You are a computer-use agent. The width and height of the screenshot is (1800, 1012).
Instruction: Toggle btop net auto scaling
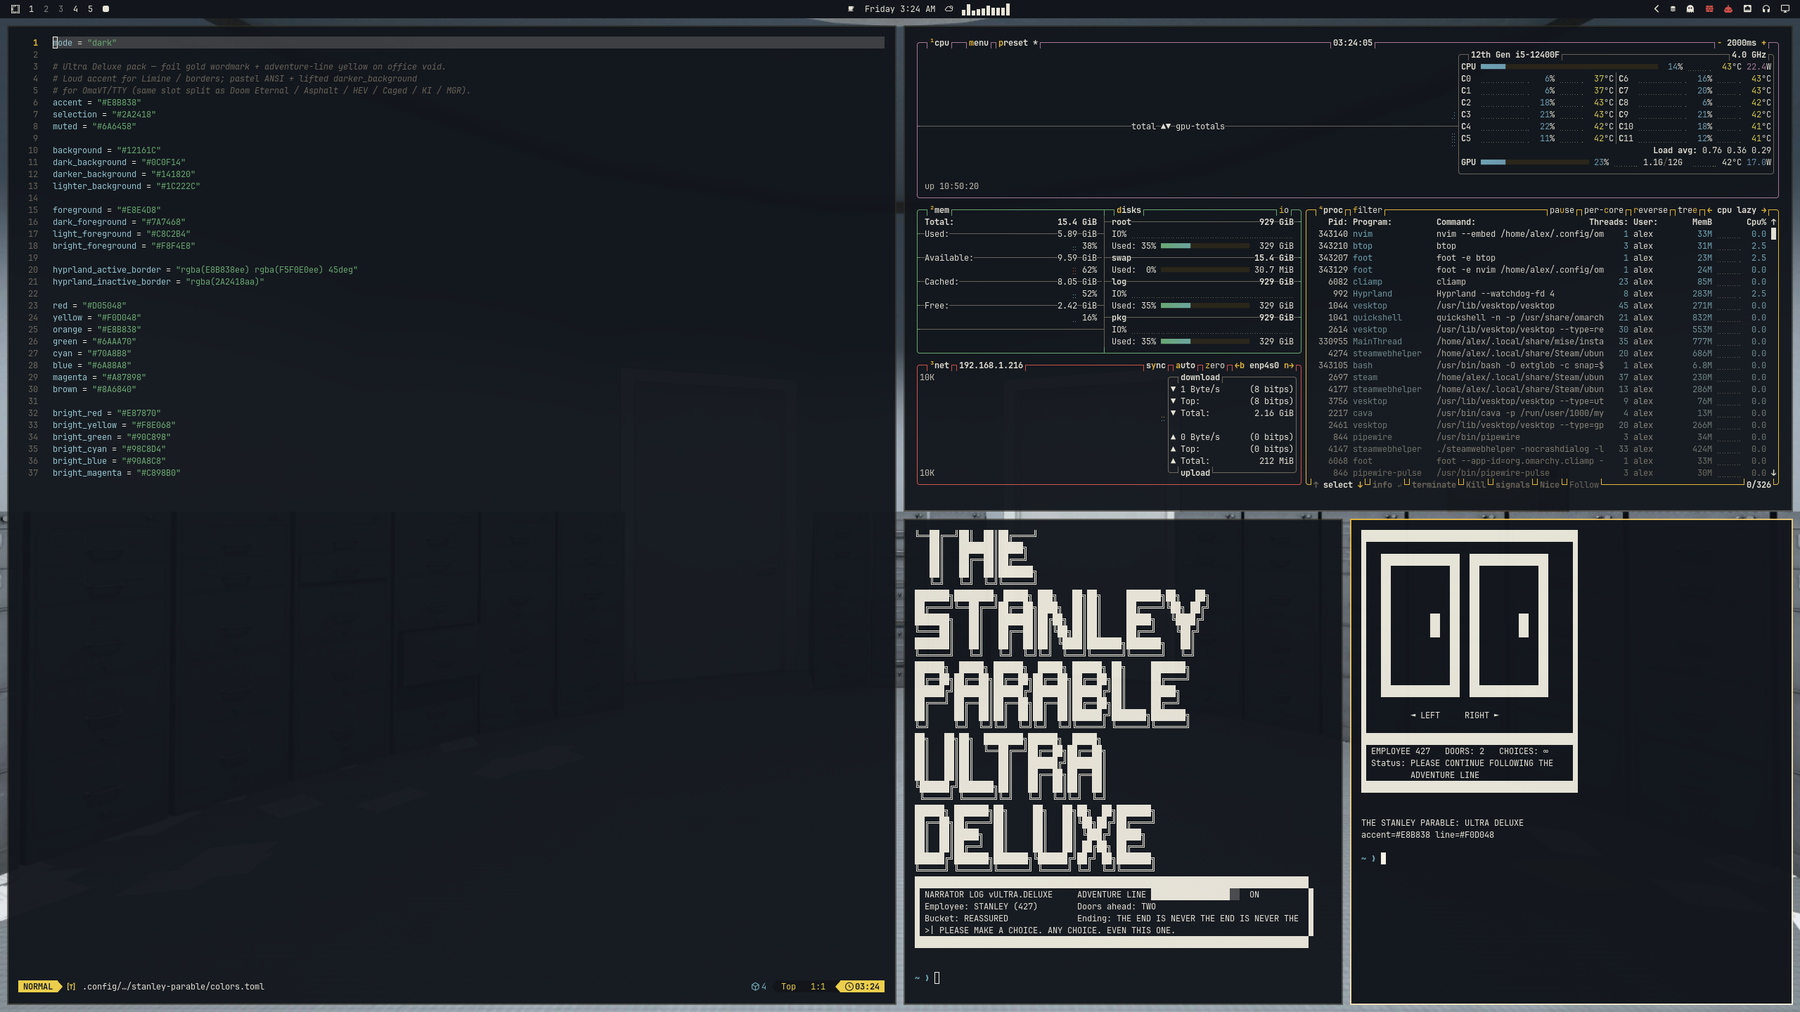pyautogui.click(x=1185, y=366)
